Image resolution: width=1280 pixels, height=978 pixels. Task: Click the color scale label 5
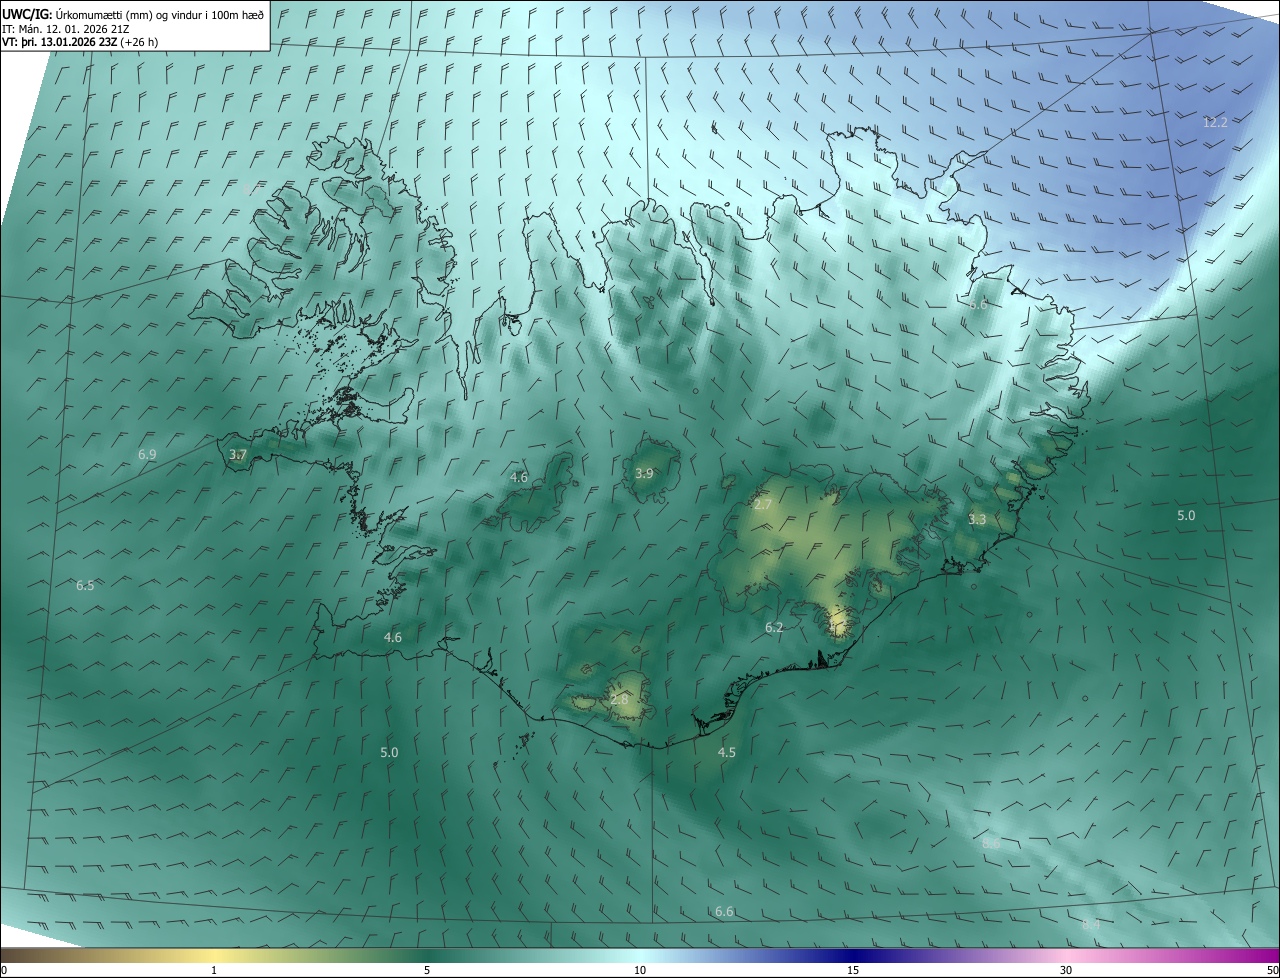pyautogui.click(x=427, y=970)
